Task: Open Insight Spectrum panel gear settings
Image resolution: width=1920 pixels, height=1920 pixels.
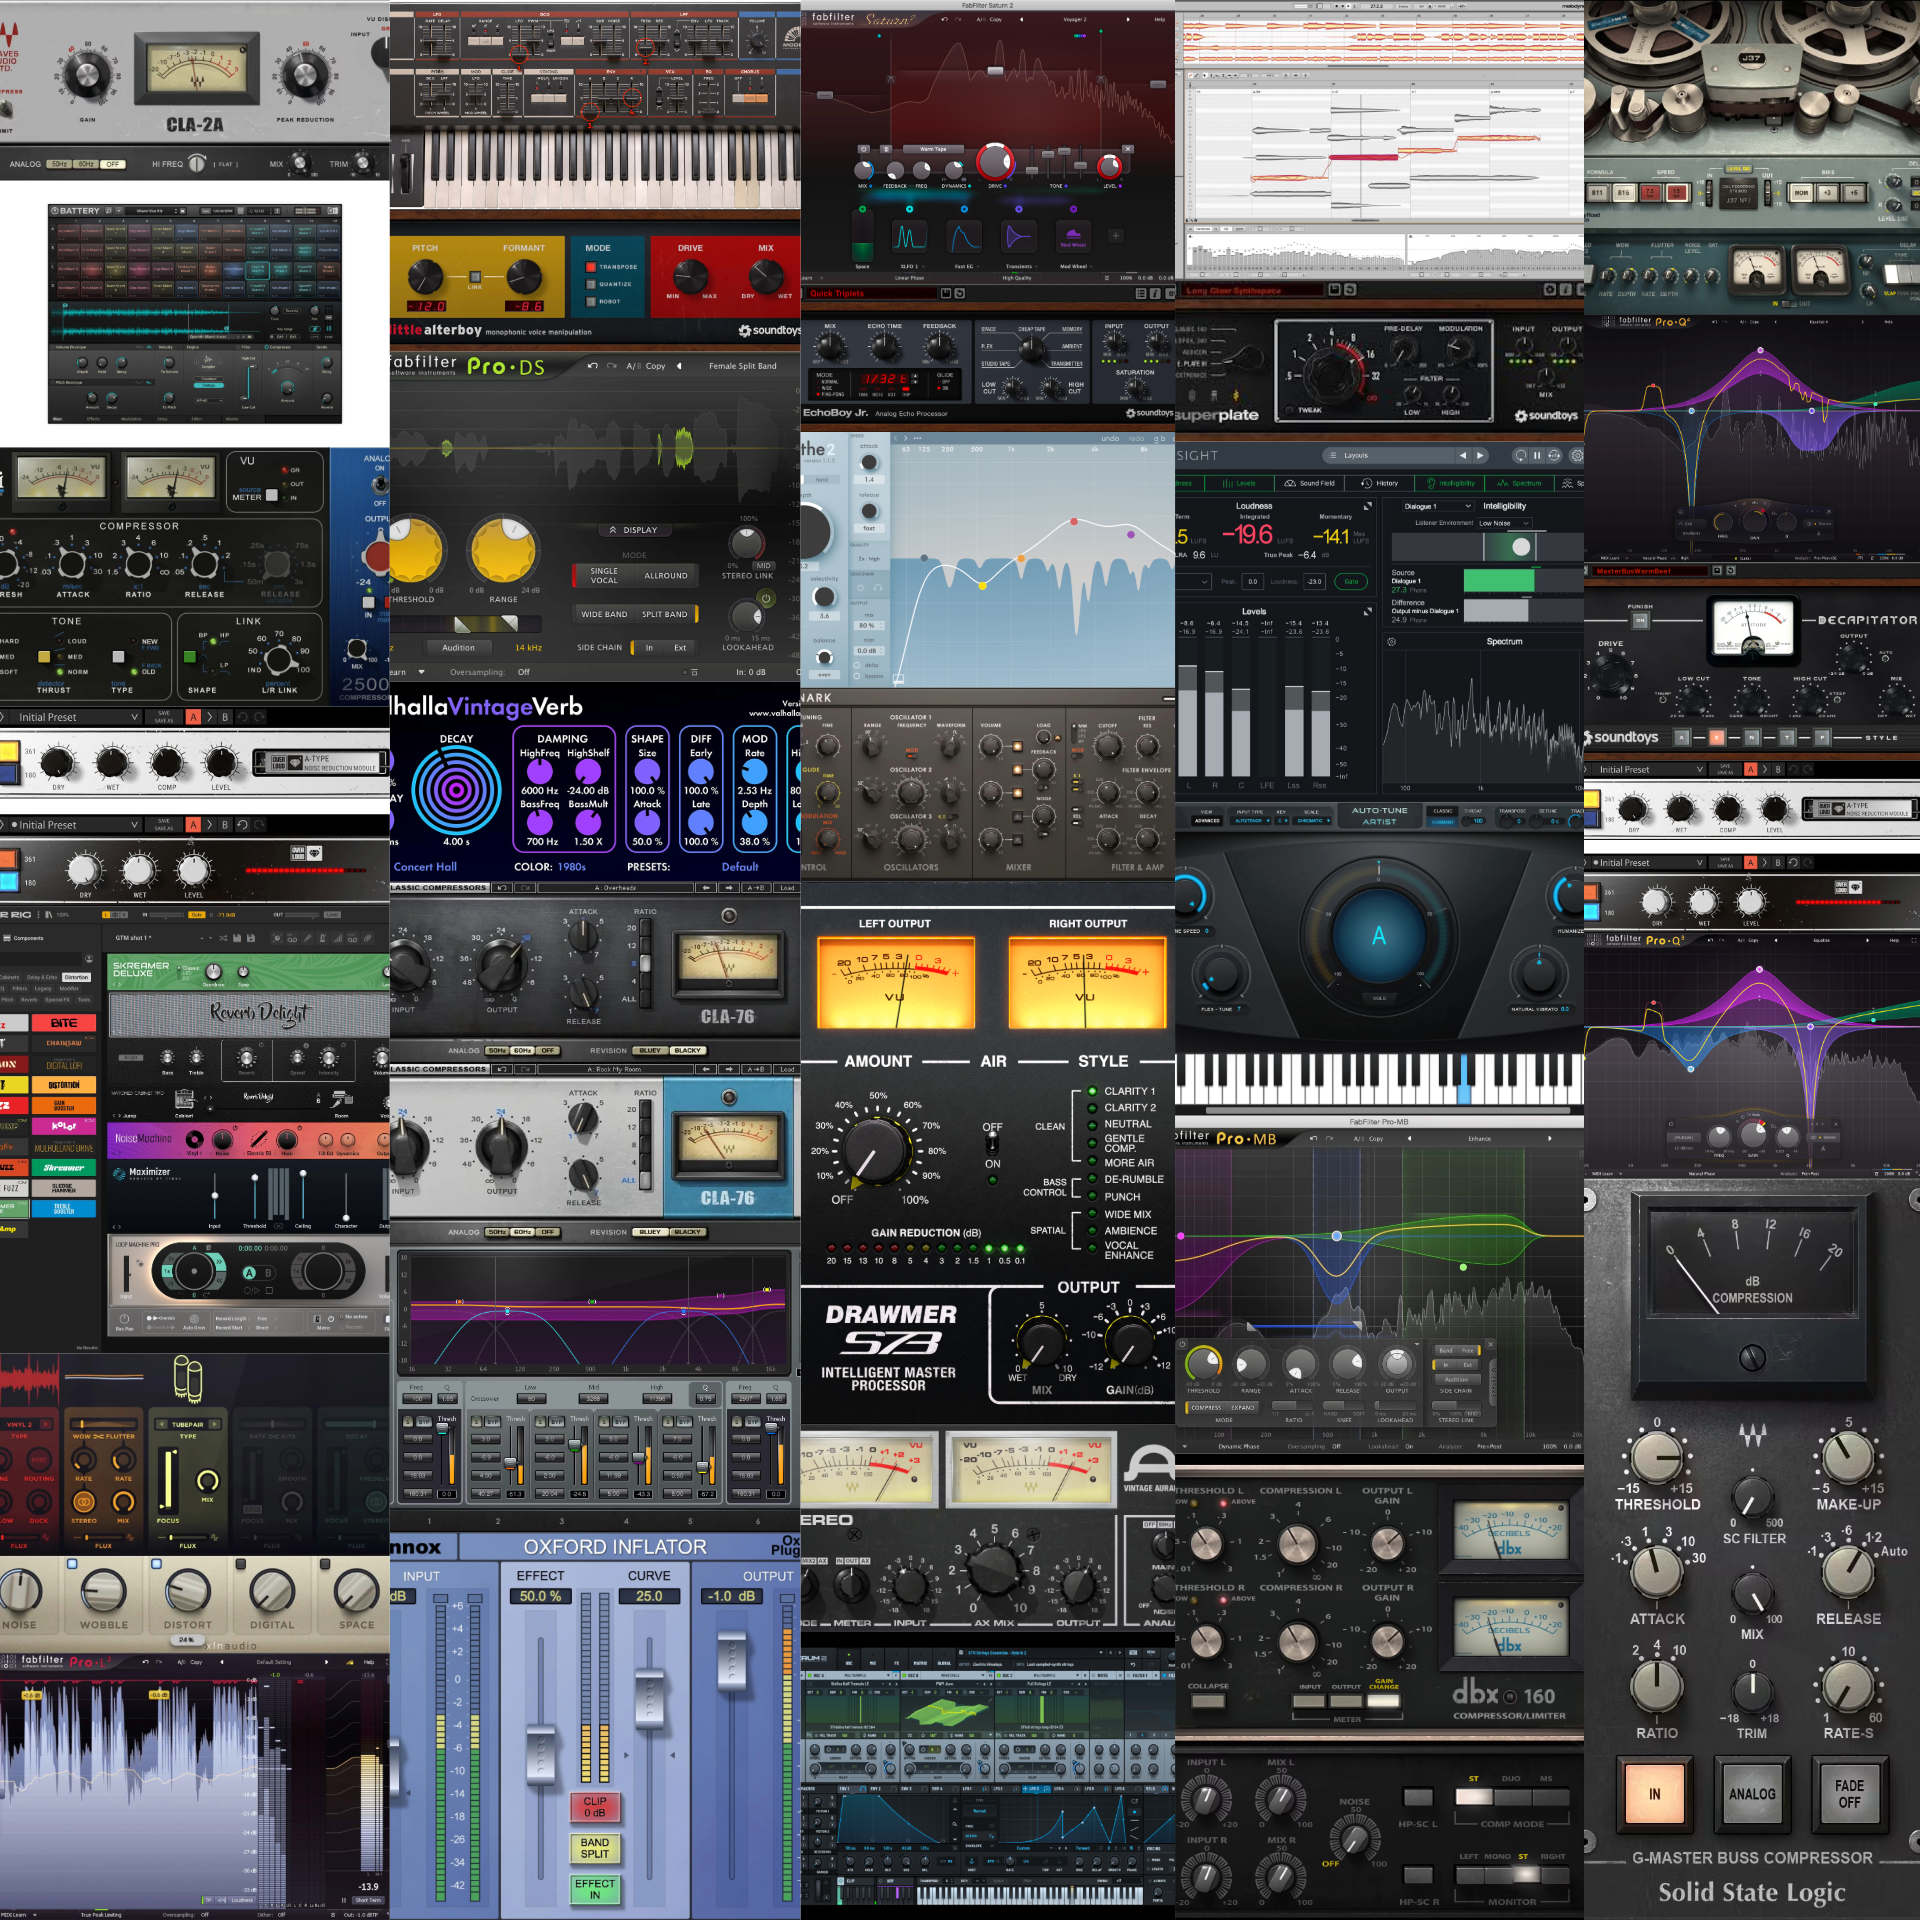Action: [x=1391, y=641]
